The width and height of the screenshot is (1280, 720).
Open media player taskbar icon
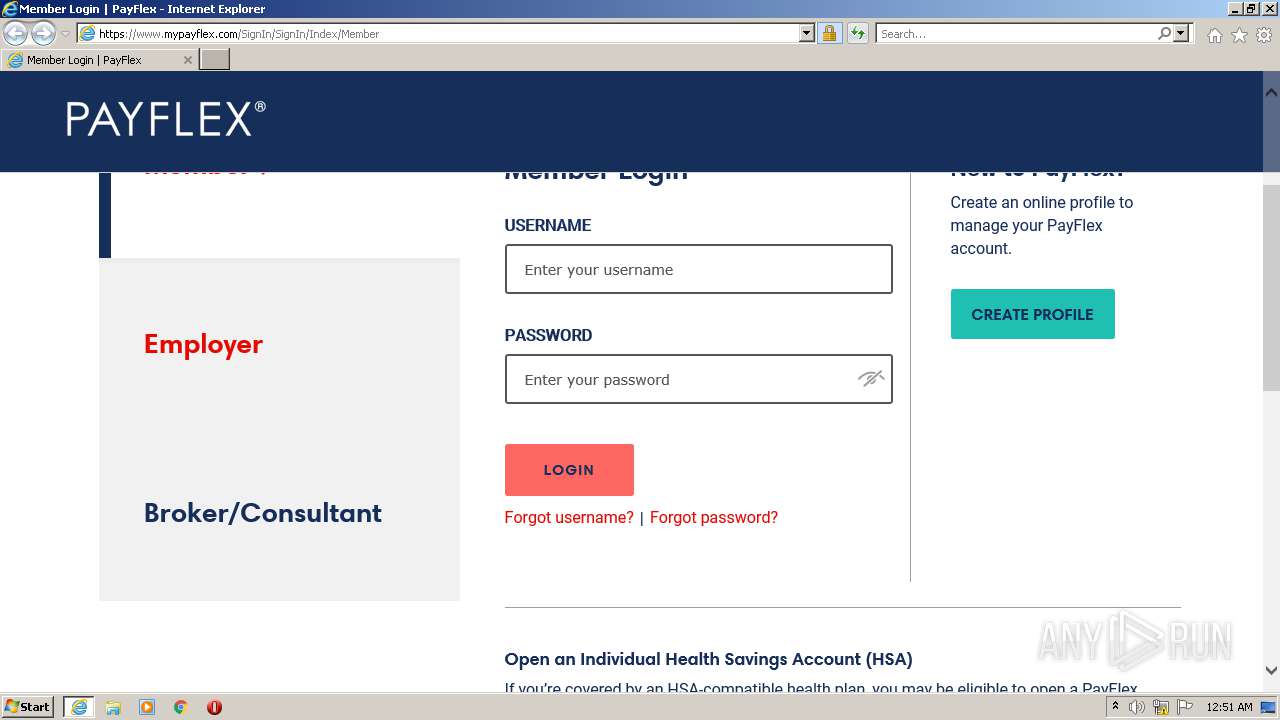pyautogui.click(x=147, y=707)
